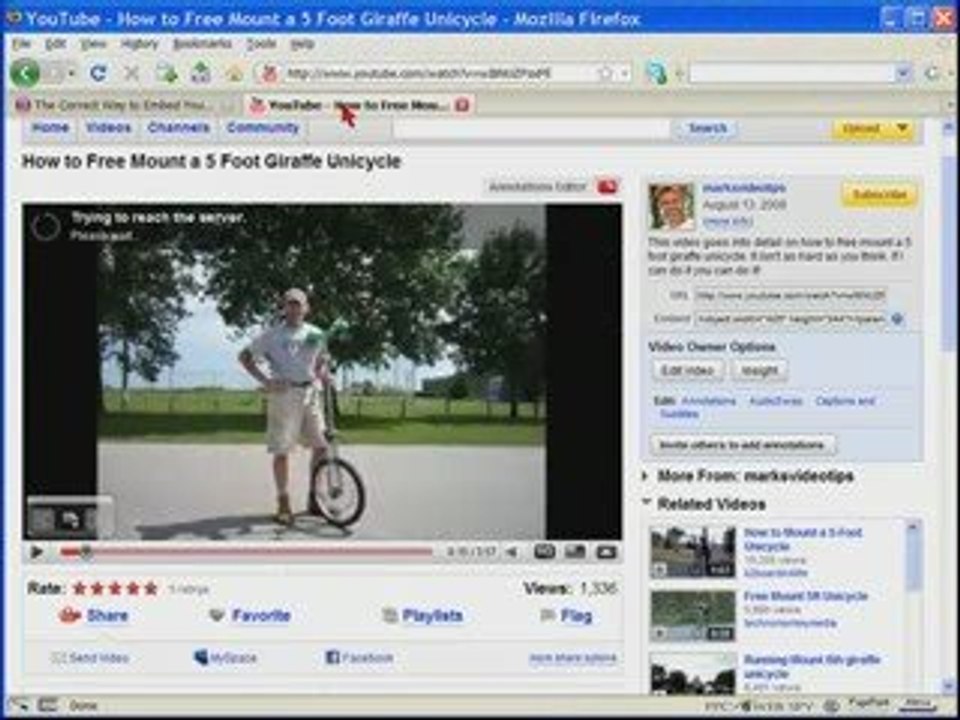Stop loading with the X toolbar icon
960x720 pixels.
(131, 74)
